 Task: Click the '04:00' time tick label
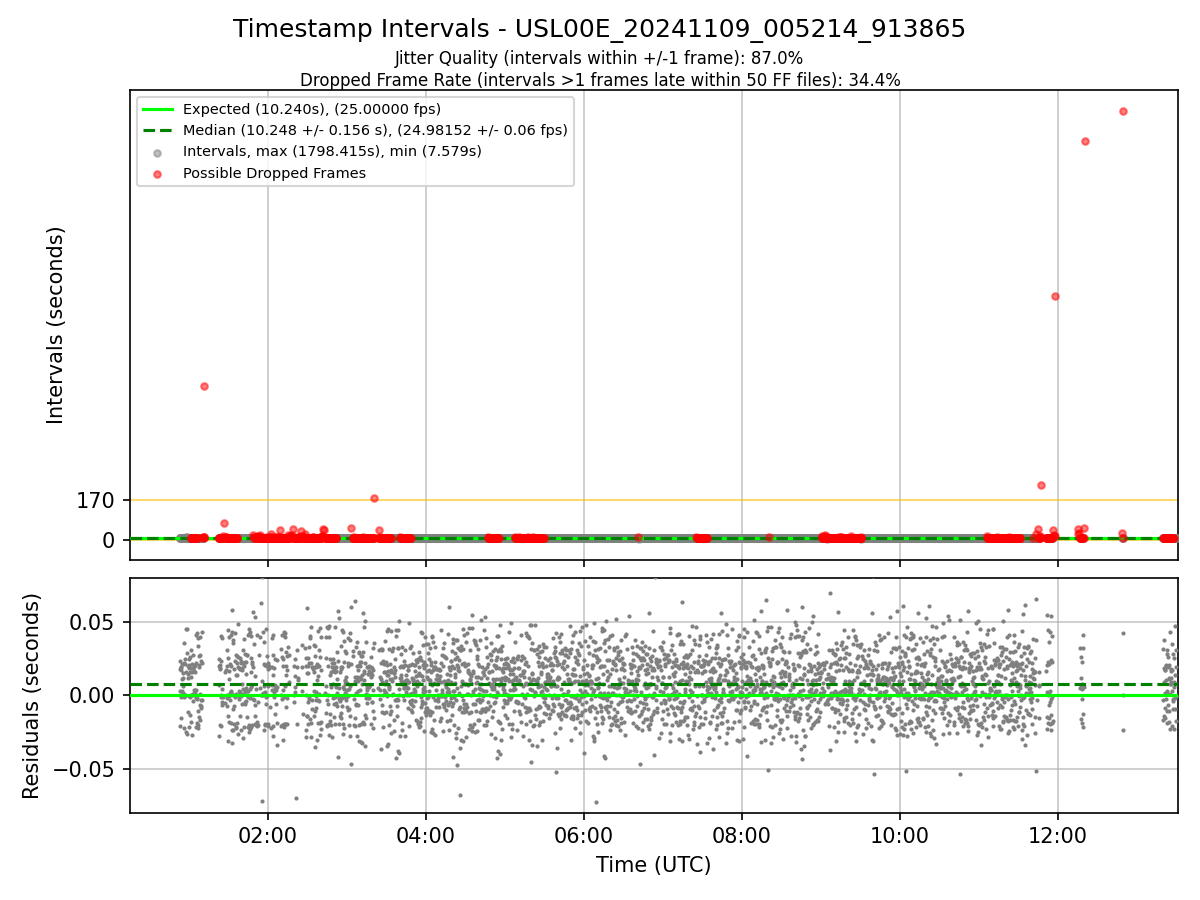[426, 834]
